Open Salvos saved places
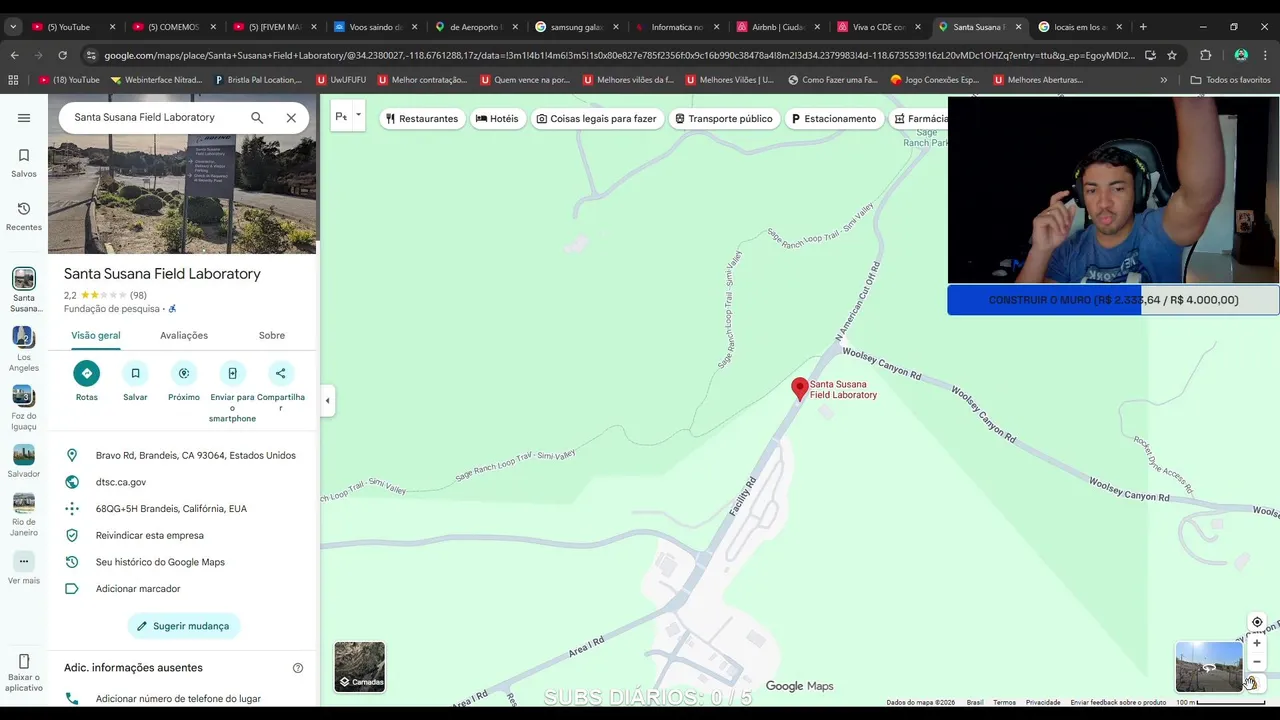Screen dimensions: 1280x720 coord(24,163)
